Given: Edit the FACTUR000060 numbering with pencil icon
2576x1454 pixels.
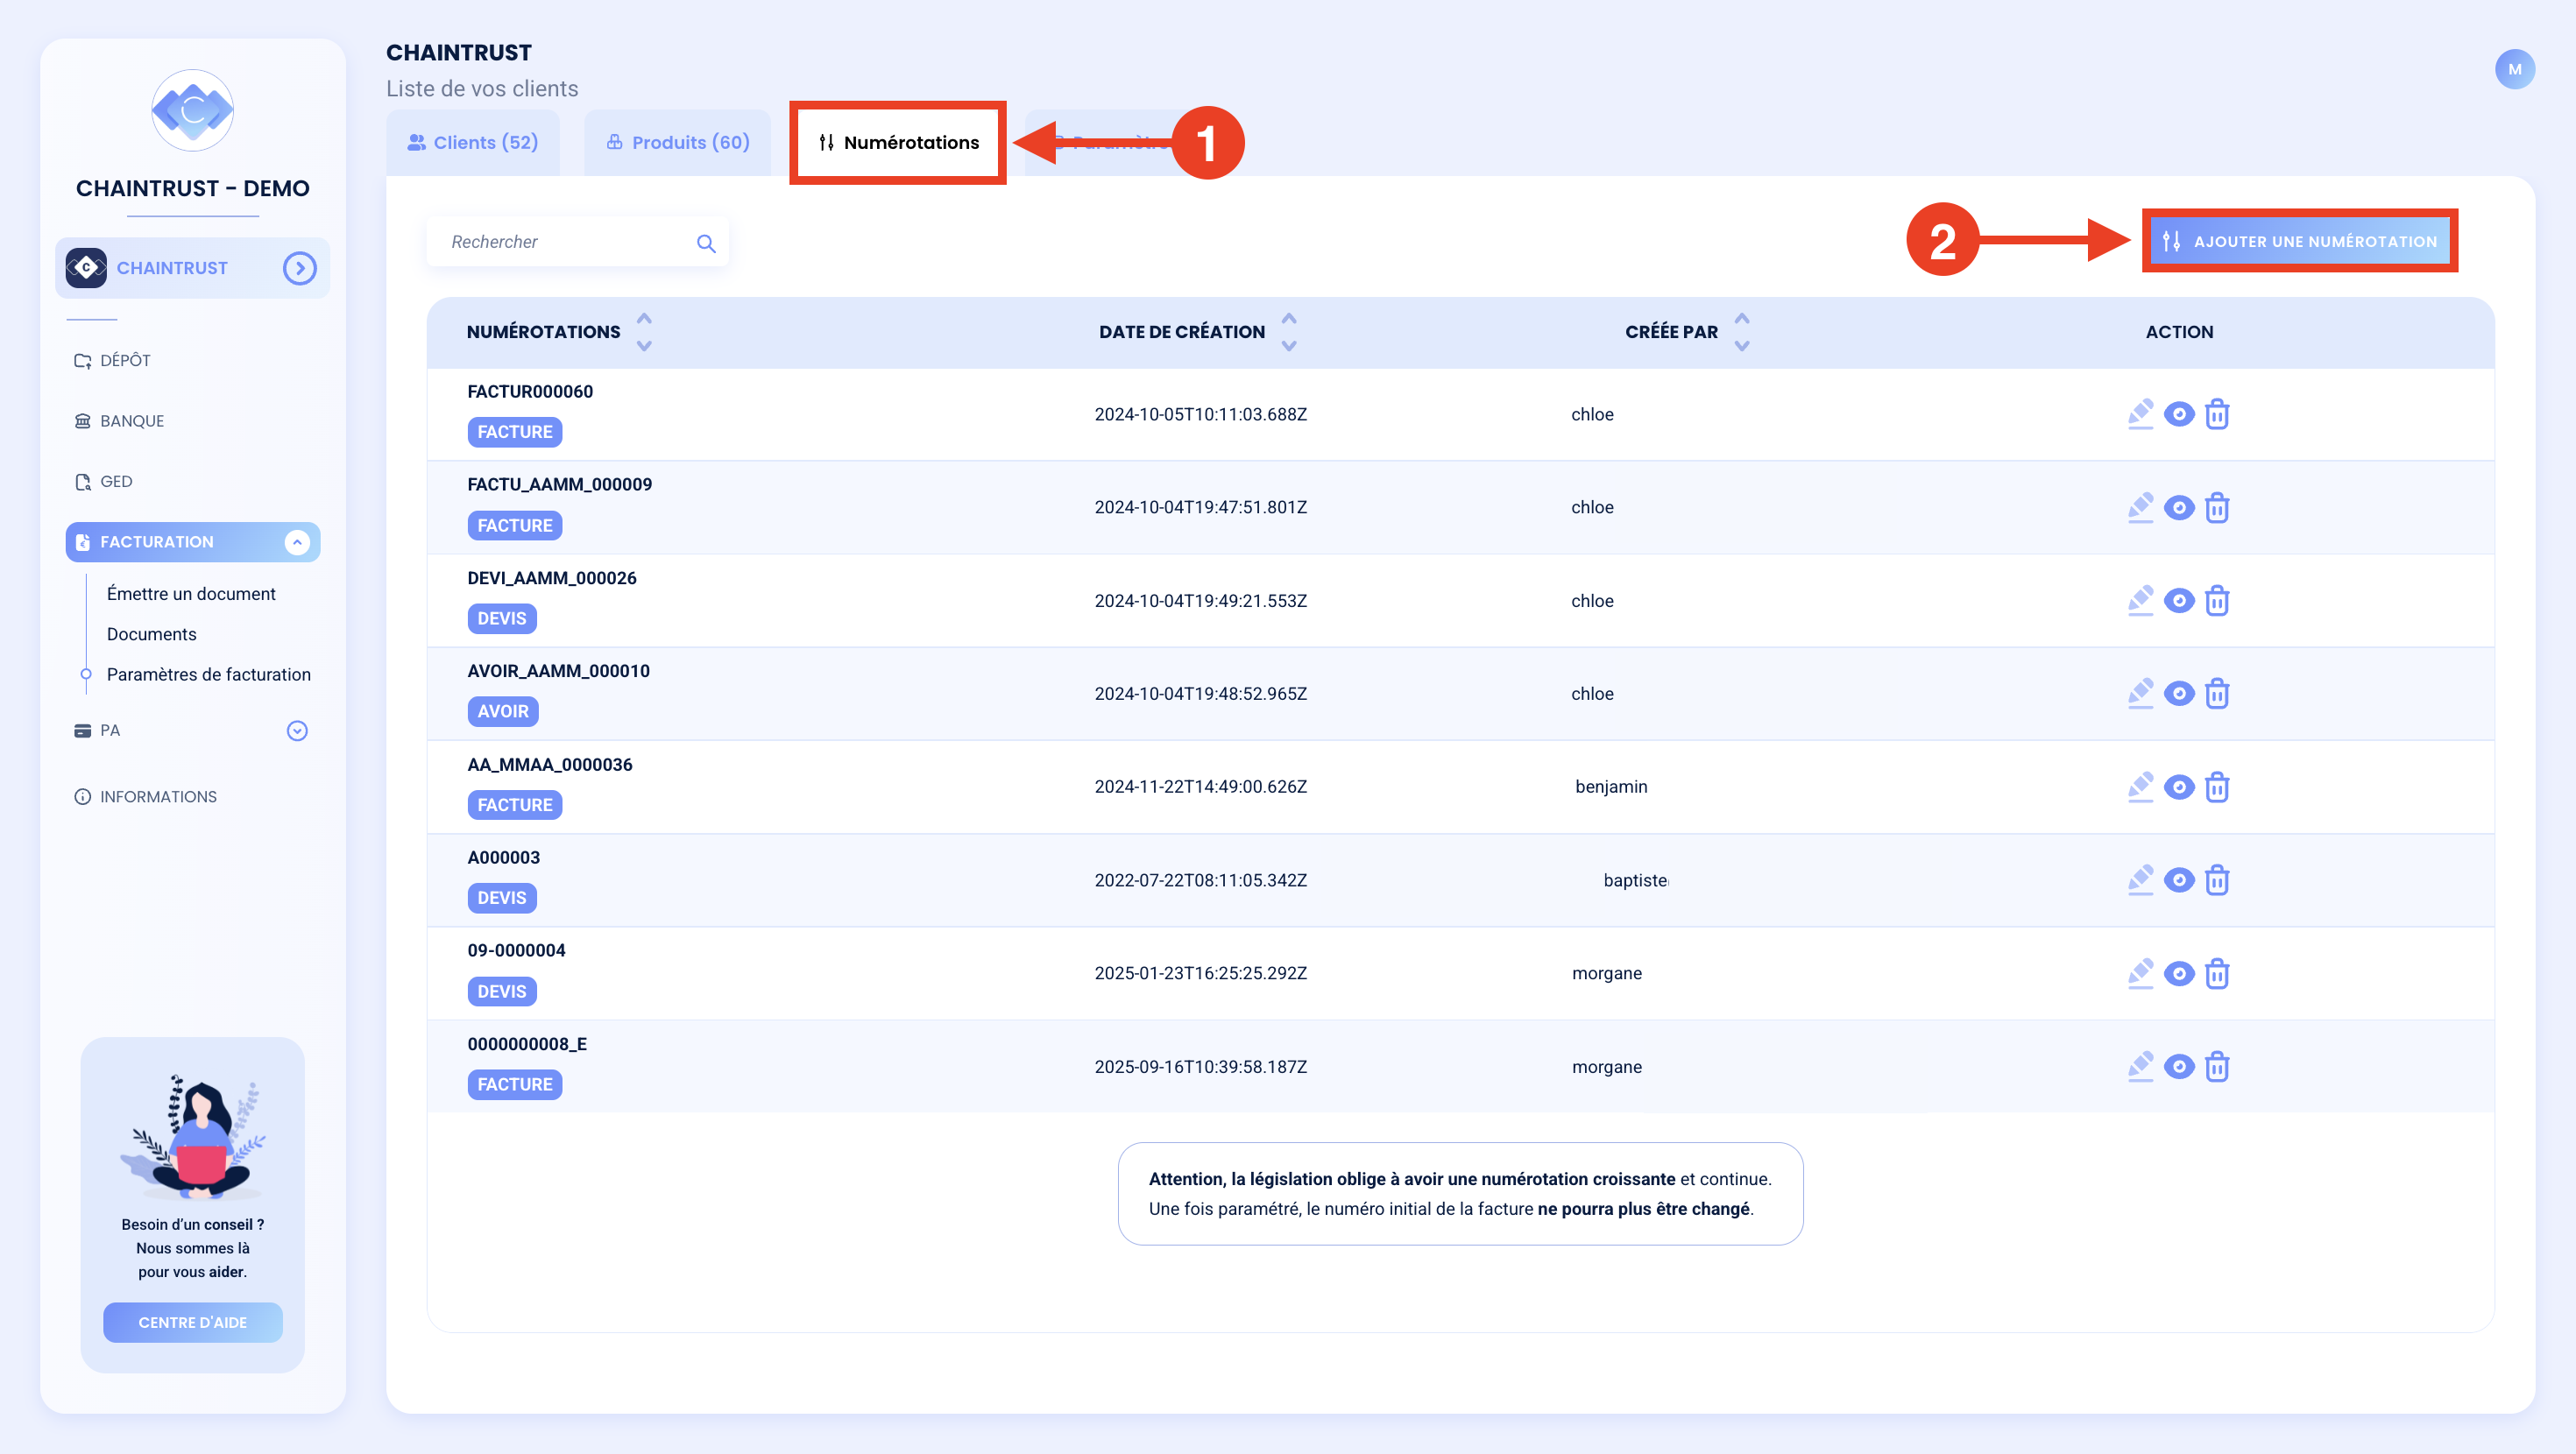Looking at the screenshot, I should (x=2140, y=414).
